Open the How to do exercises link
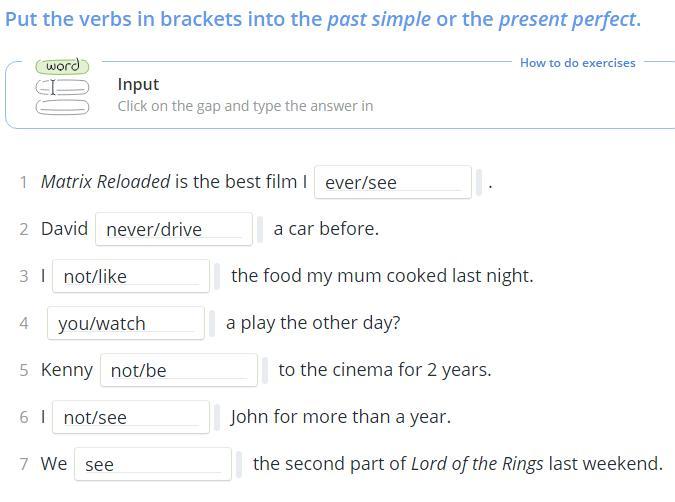The height and width of the screenshot is (502, 675). pyautogui.click(x=577, y=63)
